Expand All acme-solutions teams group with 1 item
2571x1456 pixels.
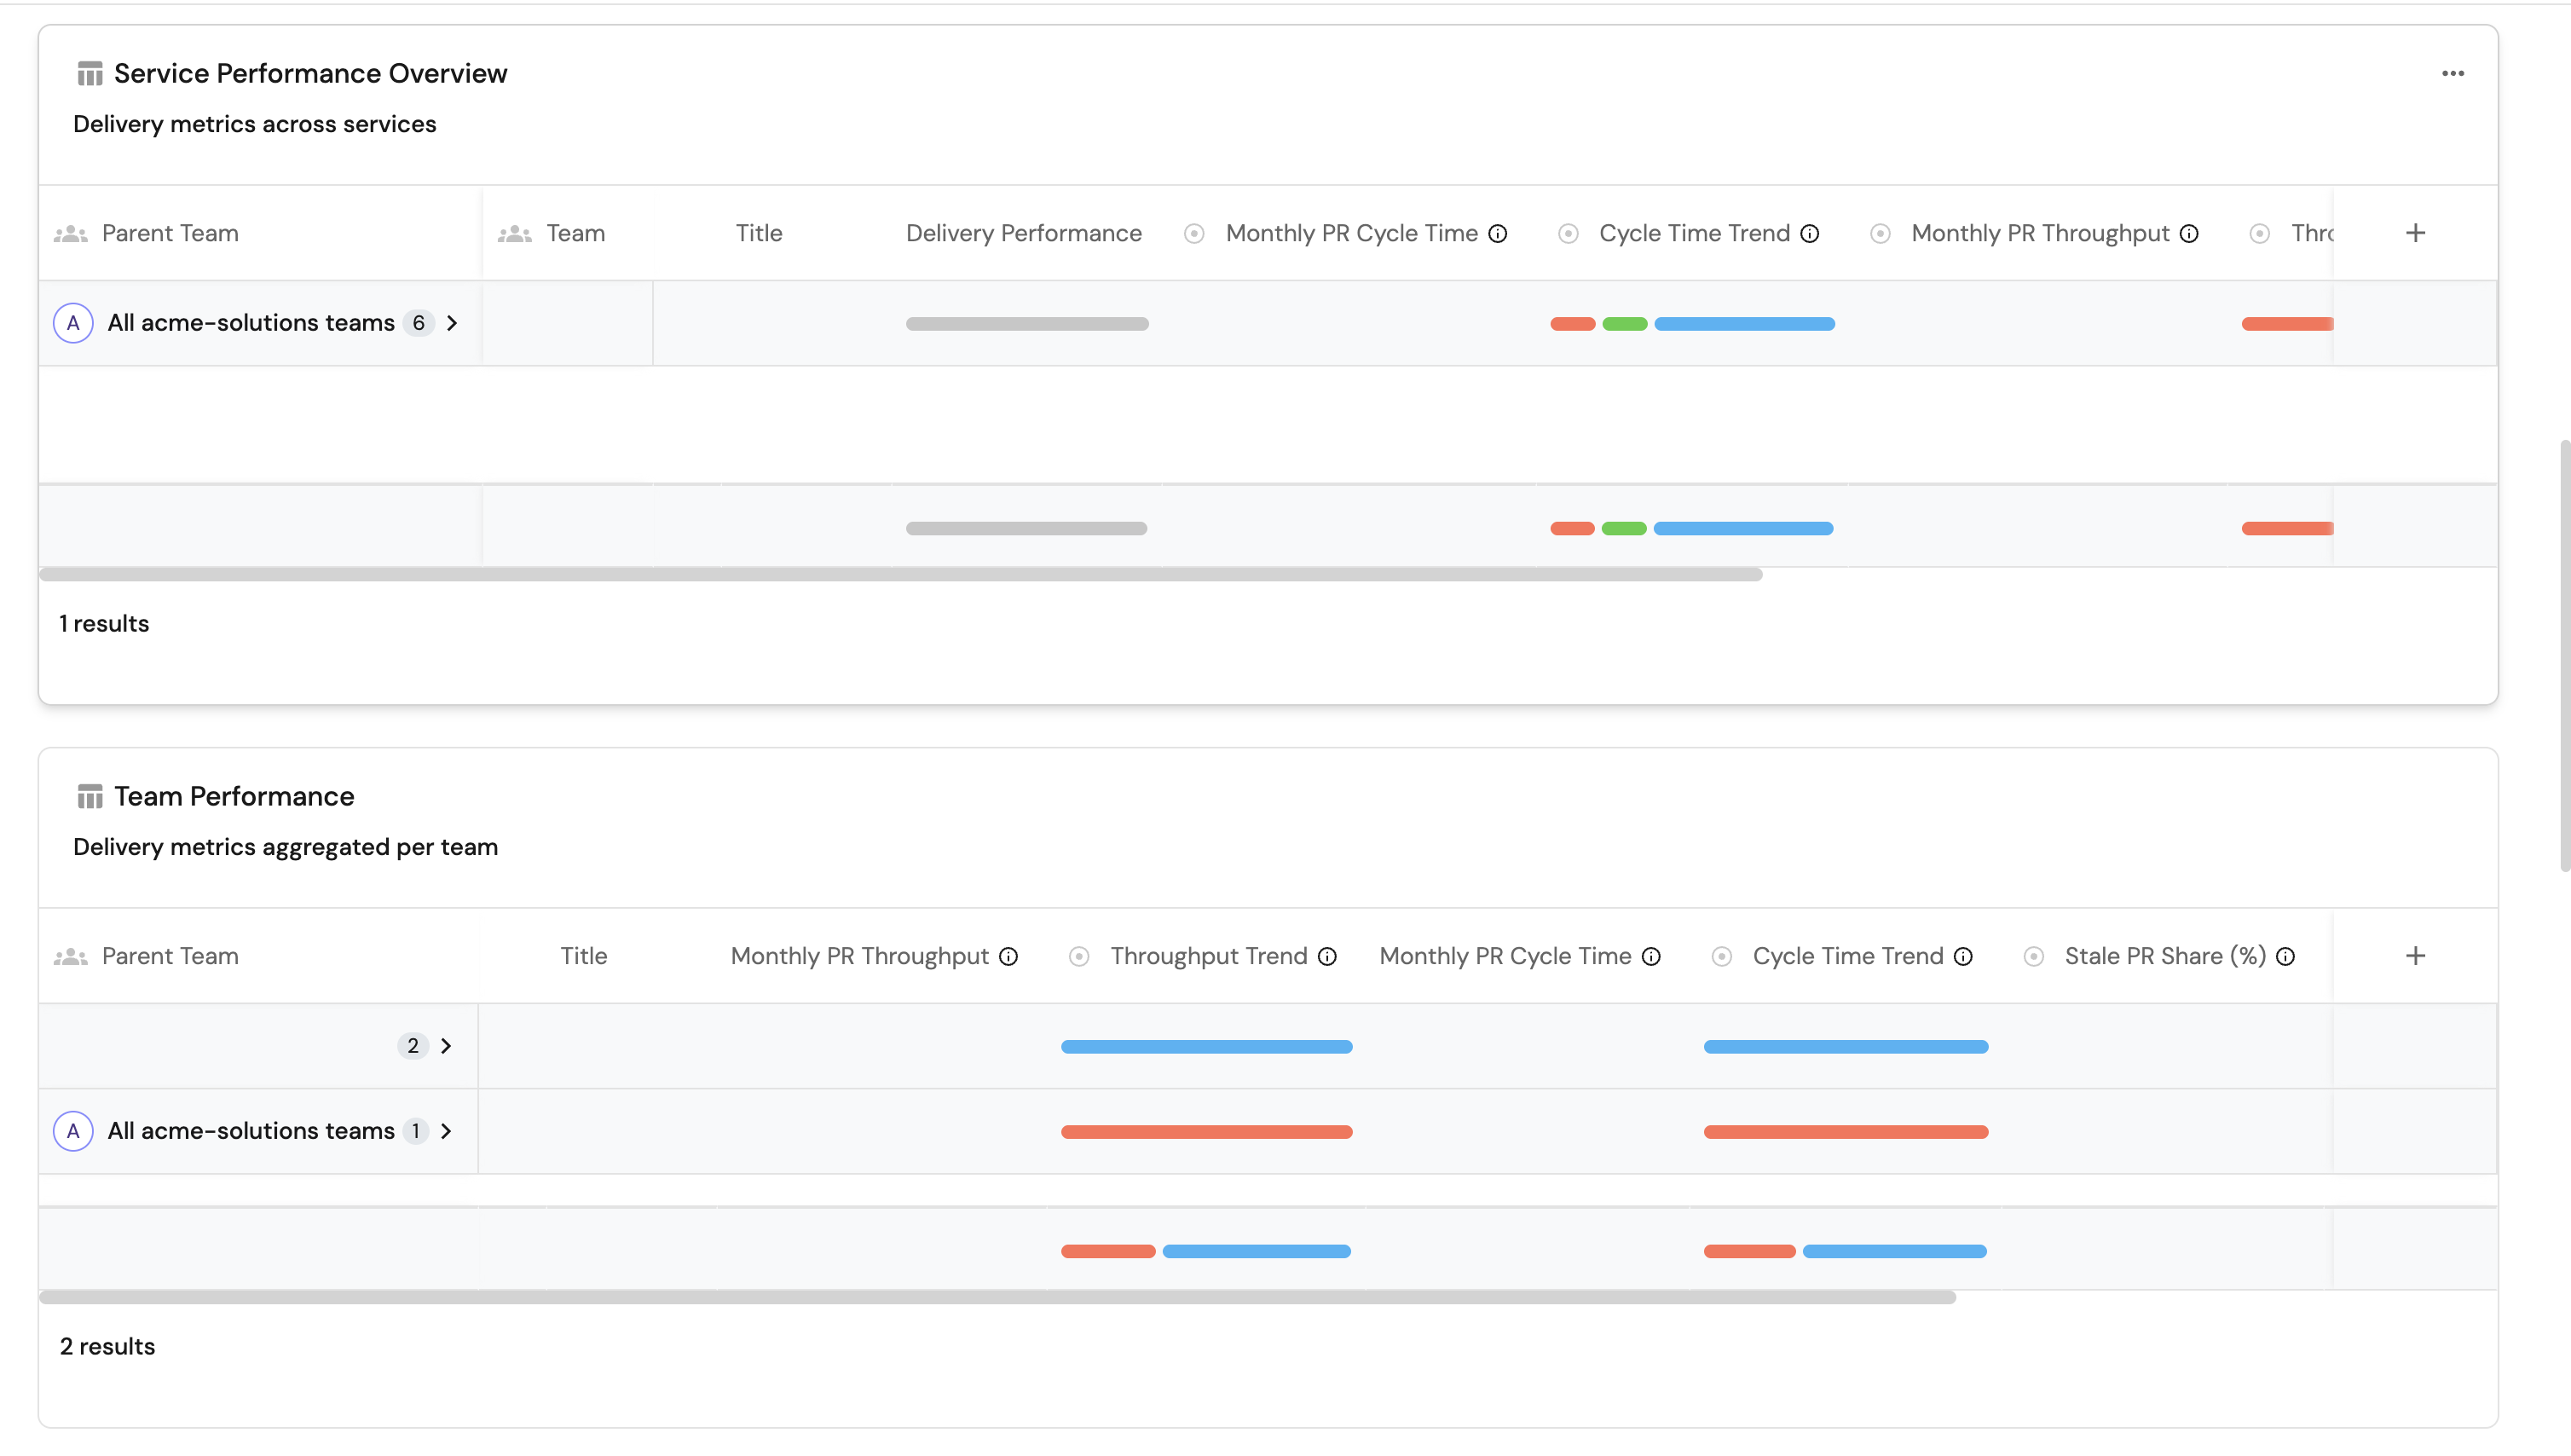click(446, 1130)
